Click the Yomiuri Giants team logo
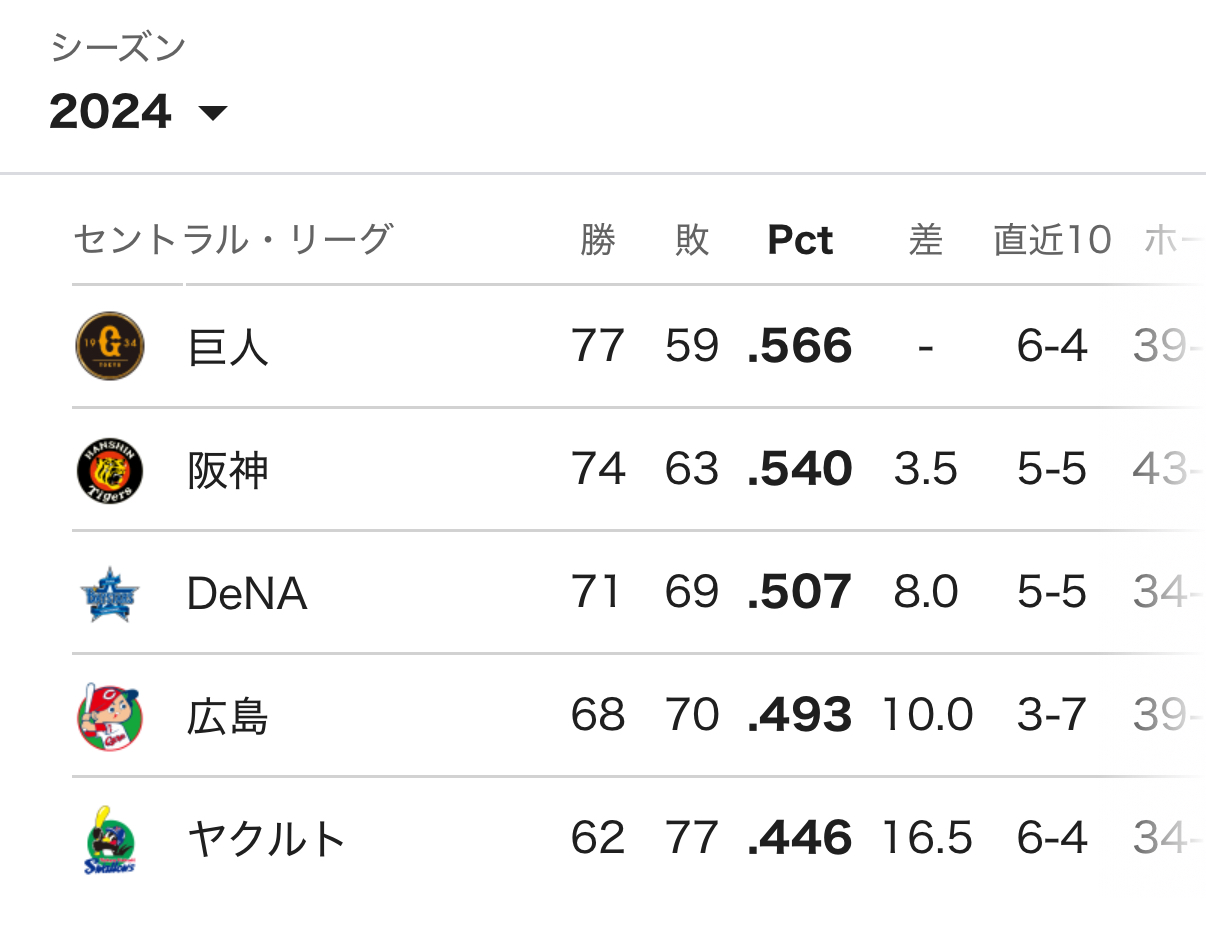 [x=110, y=346]
